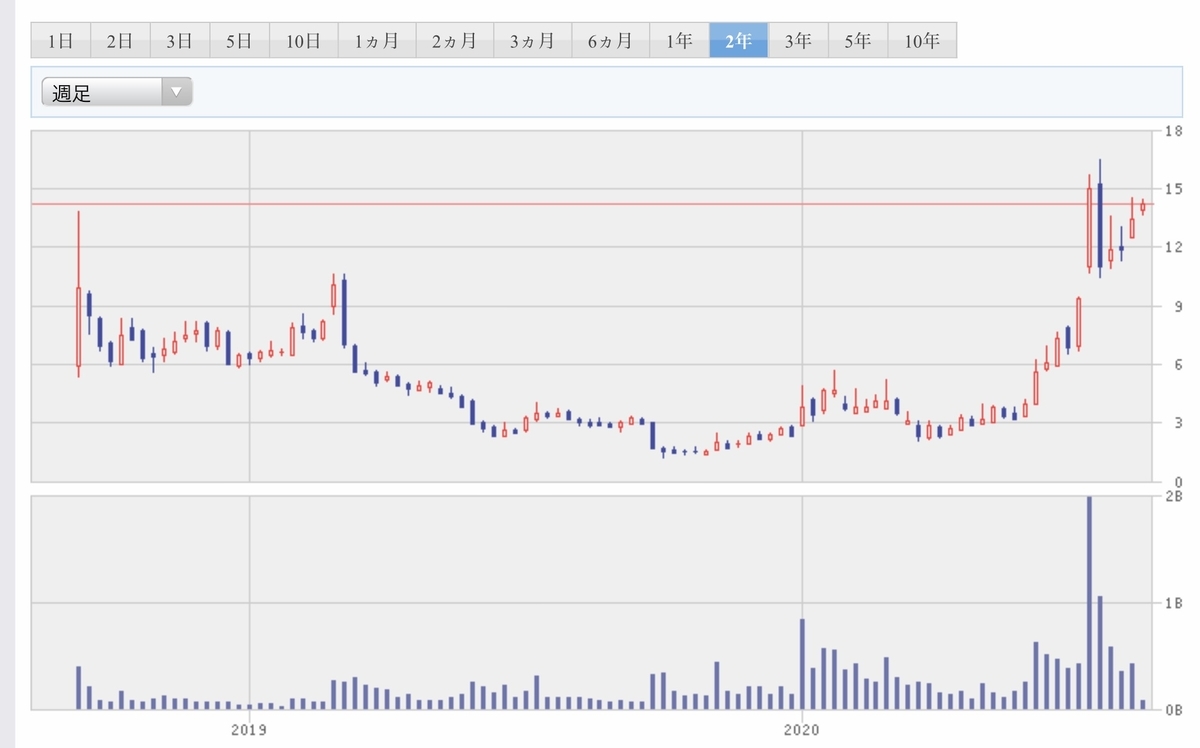The height and width of the screenshot is (748, 1200).
Task: Click the red horizontal current-price line
Action: pyautogui.click(x=592, y=204)
